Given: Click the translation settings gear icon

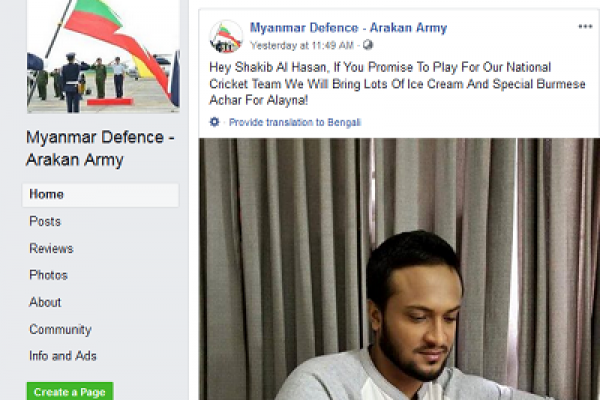Looking at the screenshot, I should [x=214, y=122].
